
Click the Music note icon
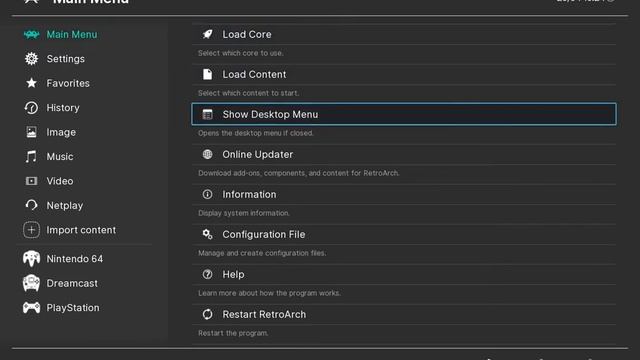click(x=31, y=157)
